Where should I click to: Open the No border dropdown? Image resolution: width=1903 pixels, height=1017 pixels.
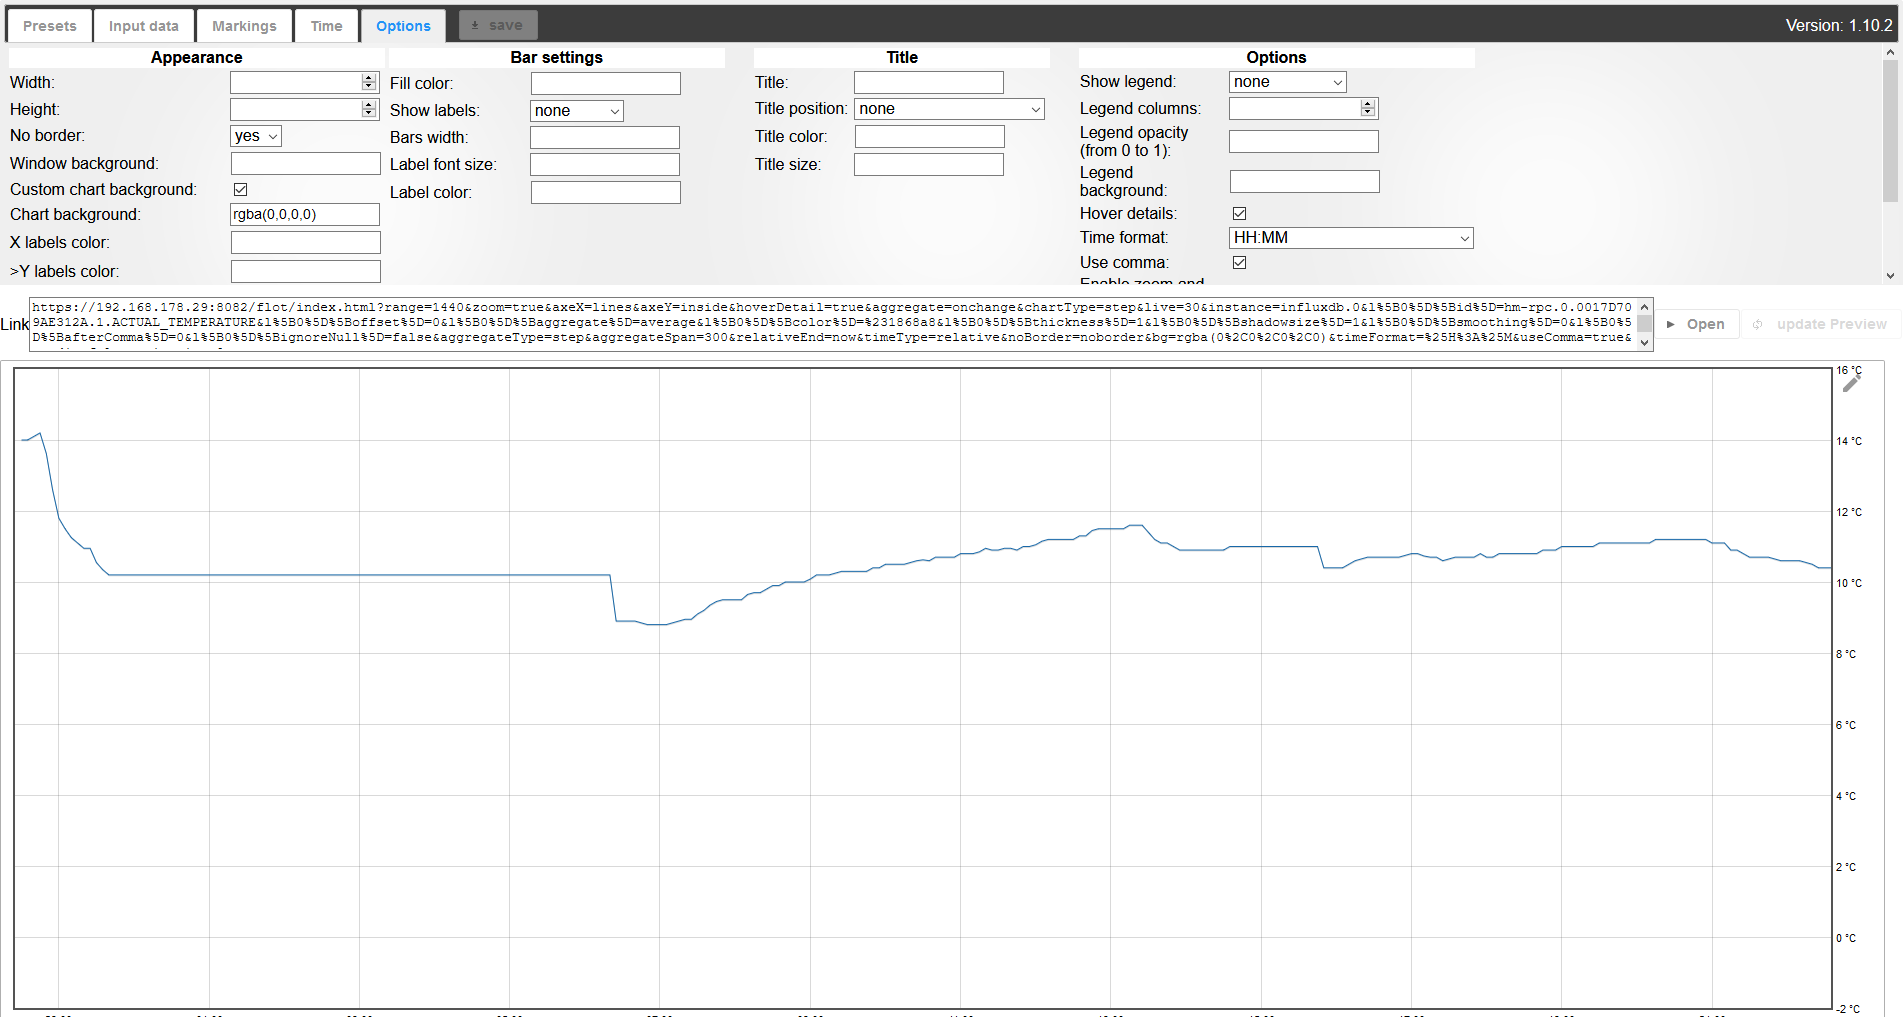pyautogui.click(x=256, y=136)
